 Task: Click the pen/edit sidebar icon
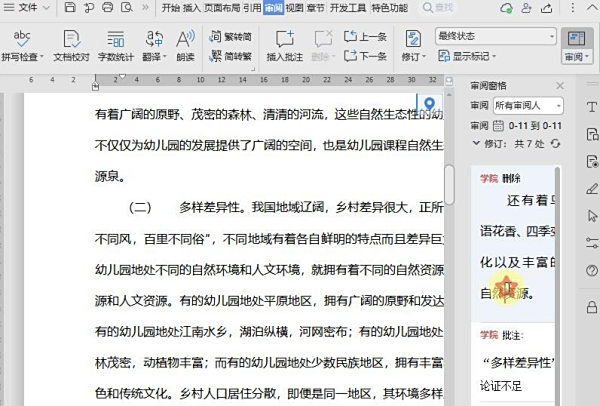pyautogui.click(x=592, y=189)
